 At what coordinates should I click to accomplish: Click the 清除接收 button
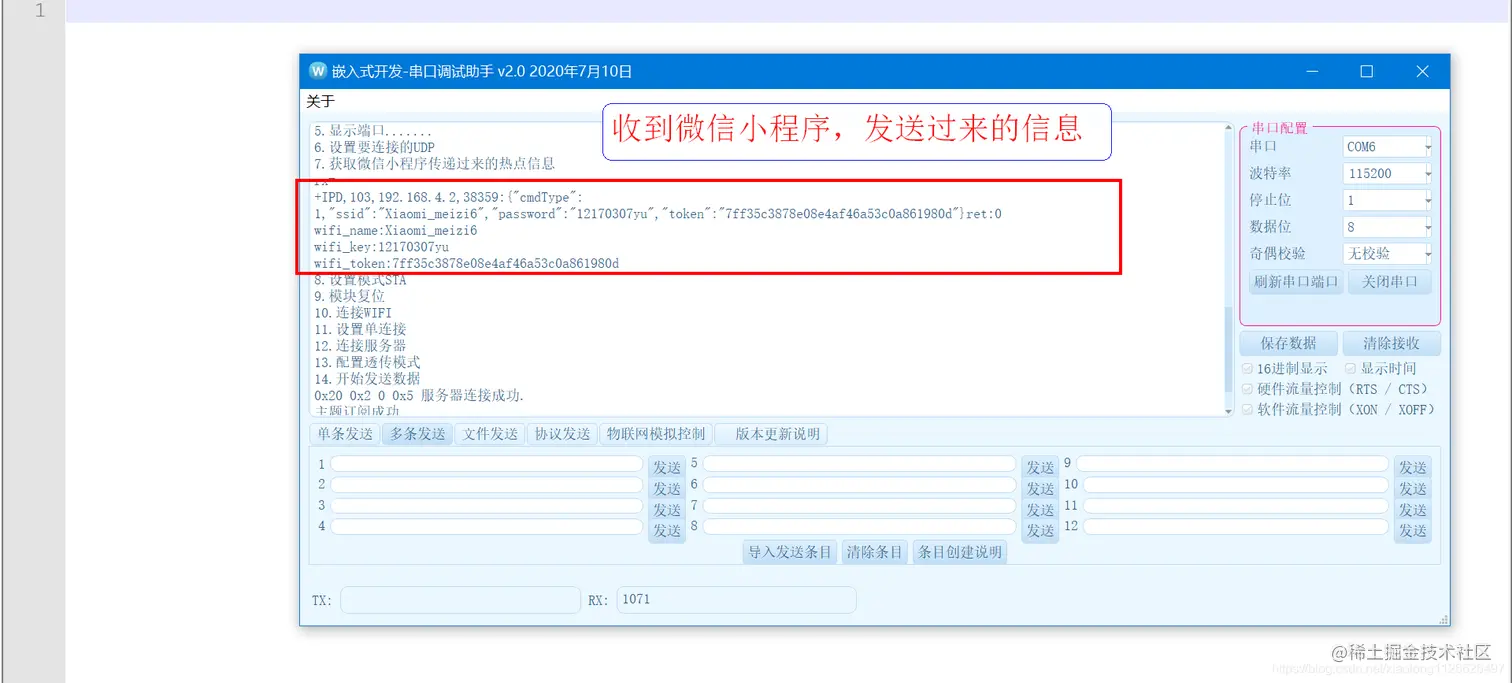tap(1391, 343)
